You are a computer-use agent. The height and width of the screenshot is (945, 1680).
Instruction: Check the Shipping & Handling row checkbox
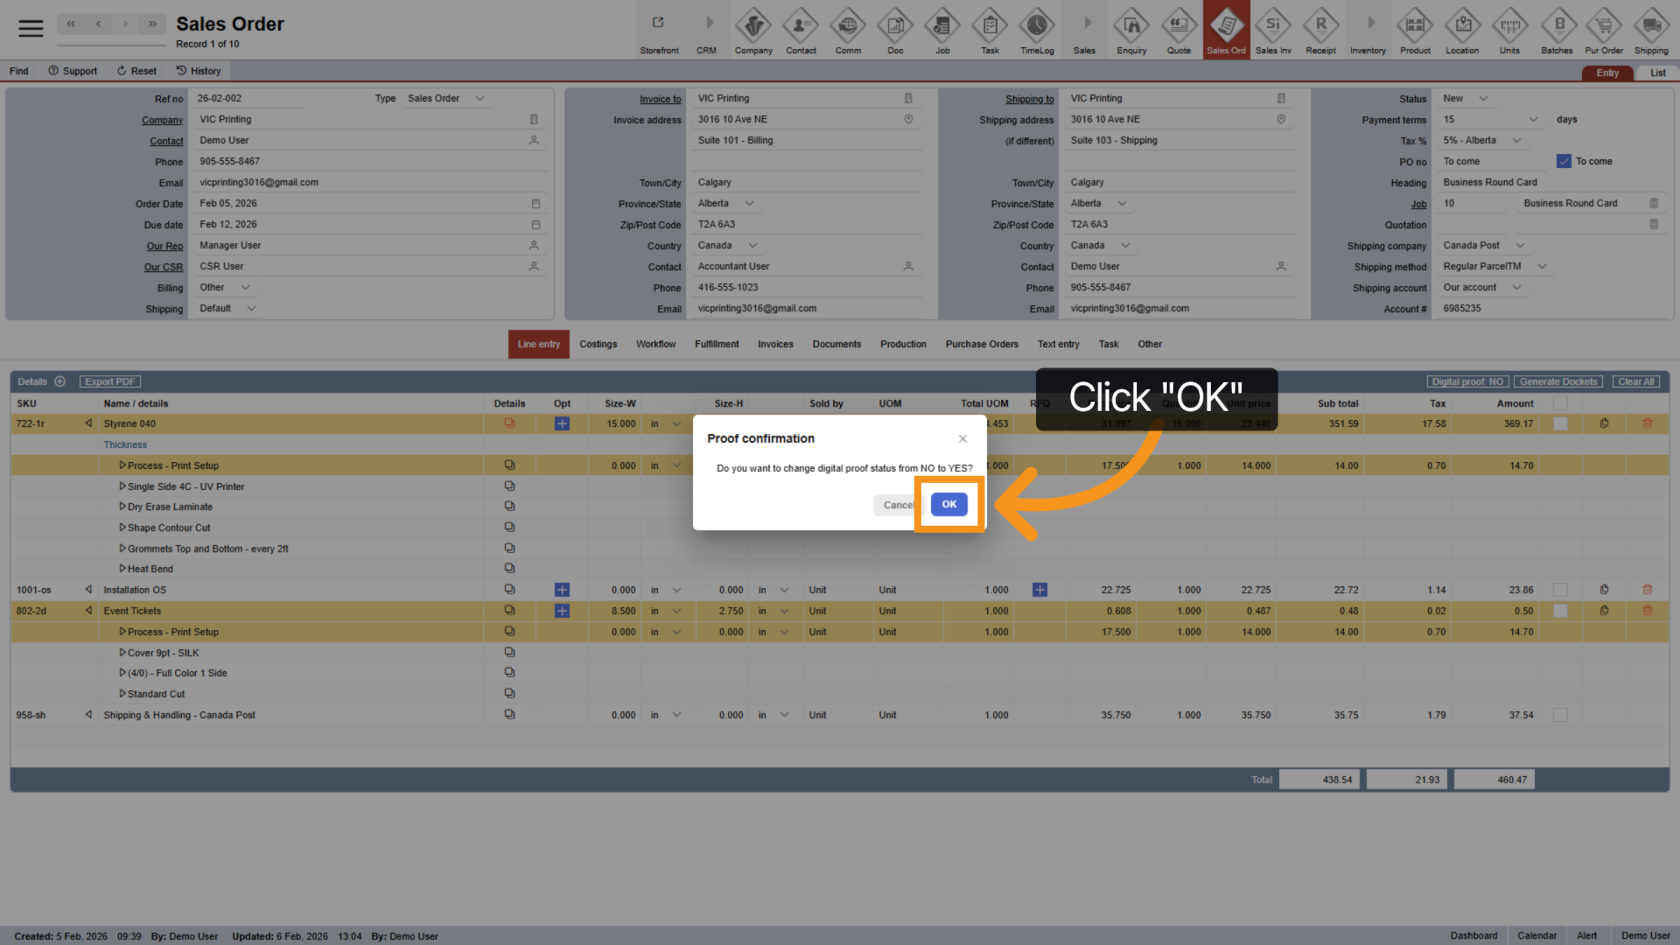(1560, 715)
